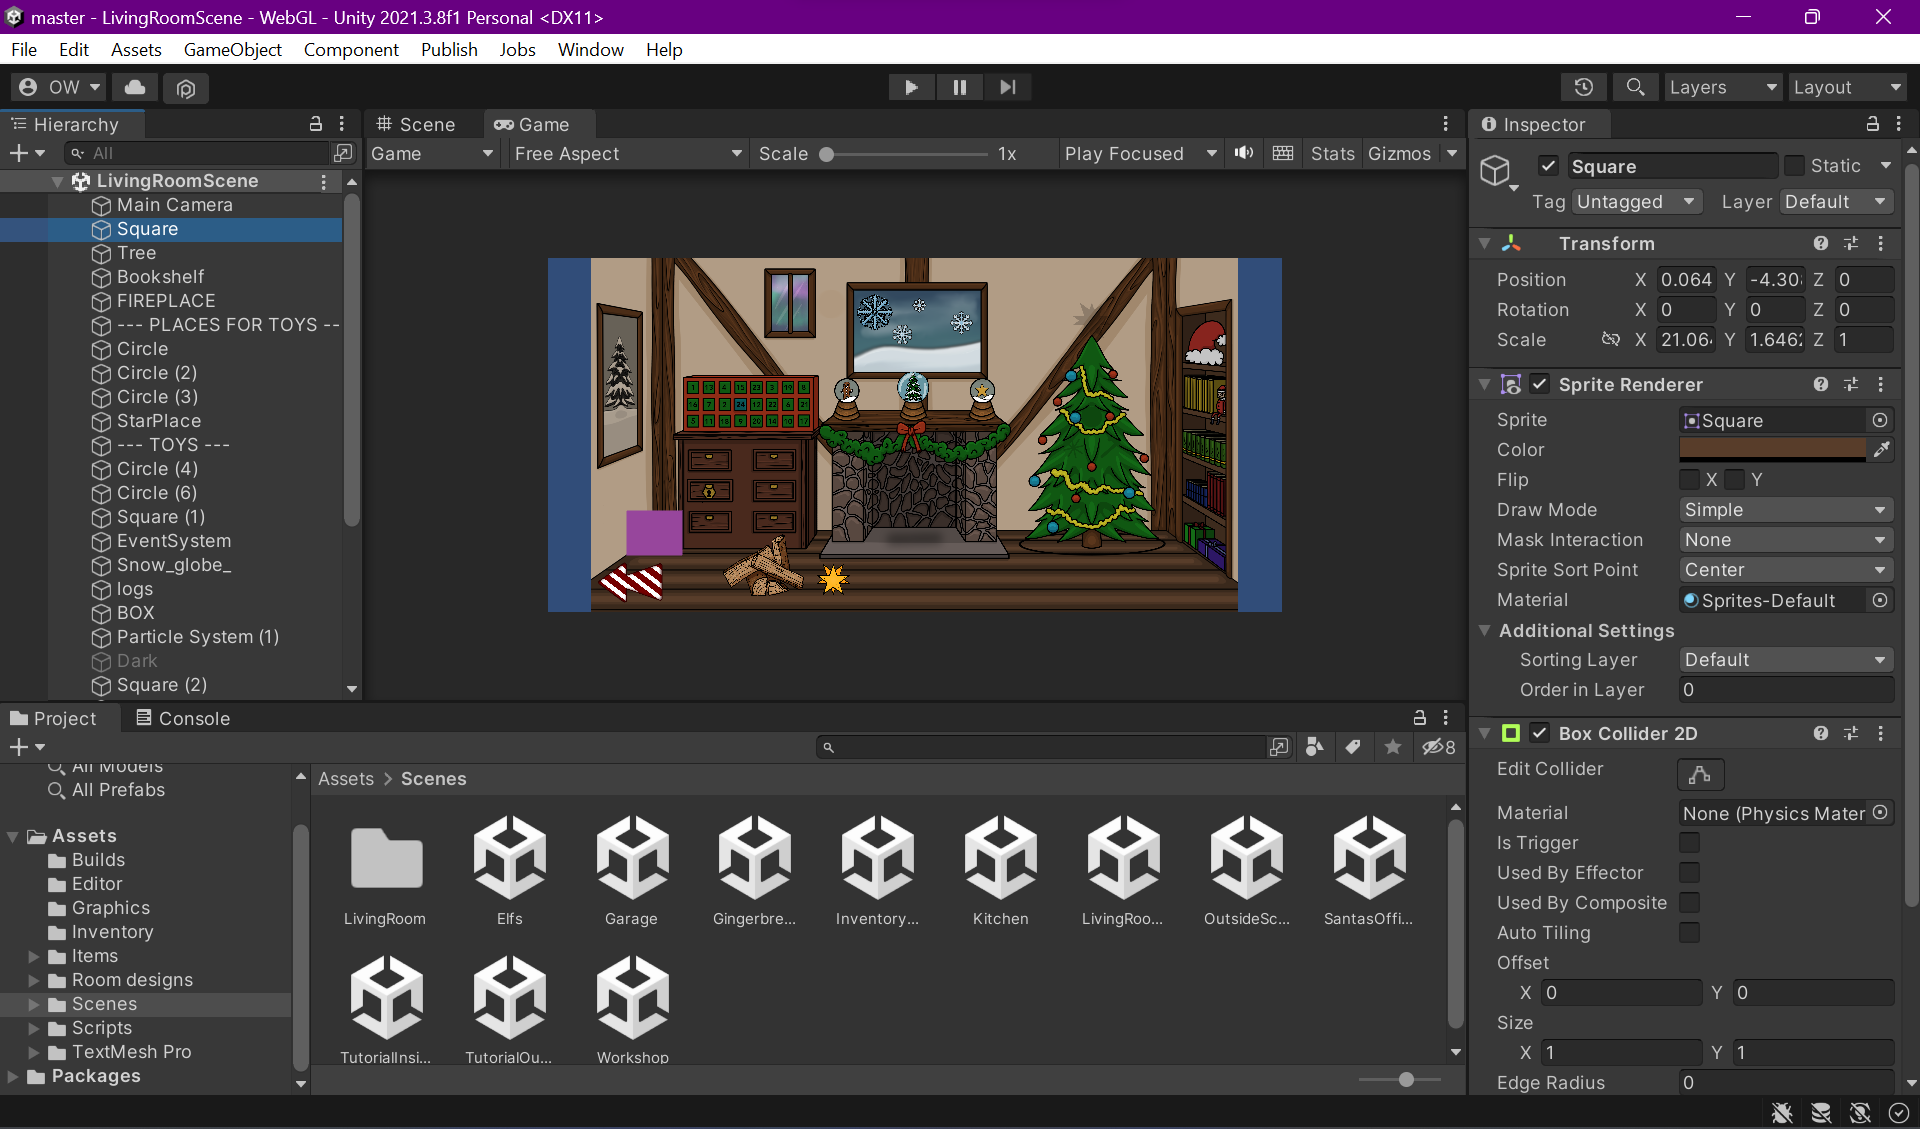Click the Gizmos button
The width and height of the screenshot is (1920, 1129).
tap(1399, 153)
